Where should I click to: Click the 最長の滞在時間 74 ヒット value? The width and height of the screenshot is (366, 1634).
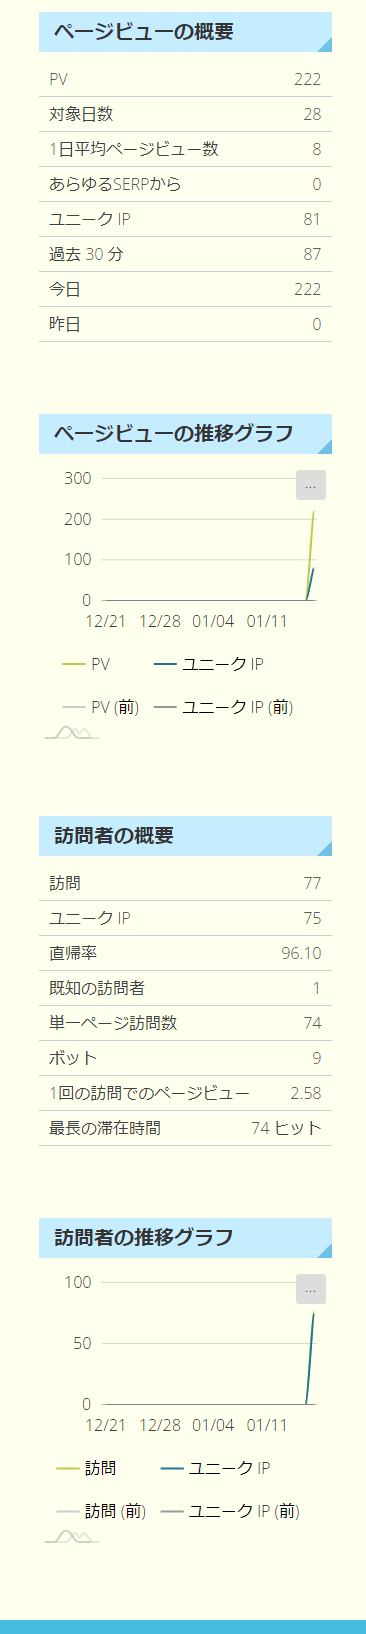coord(286,1128)
